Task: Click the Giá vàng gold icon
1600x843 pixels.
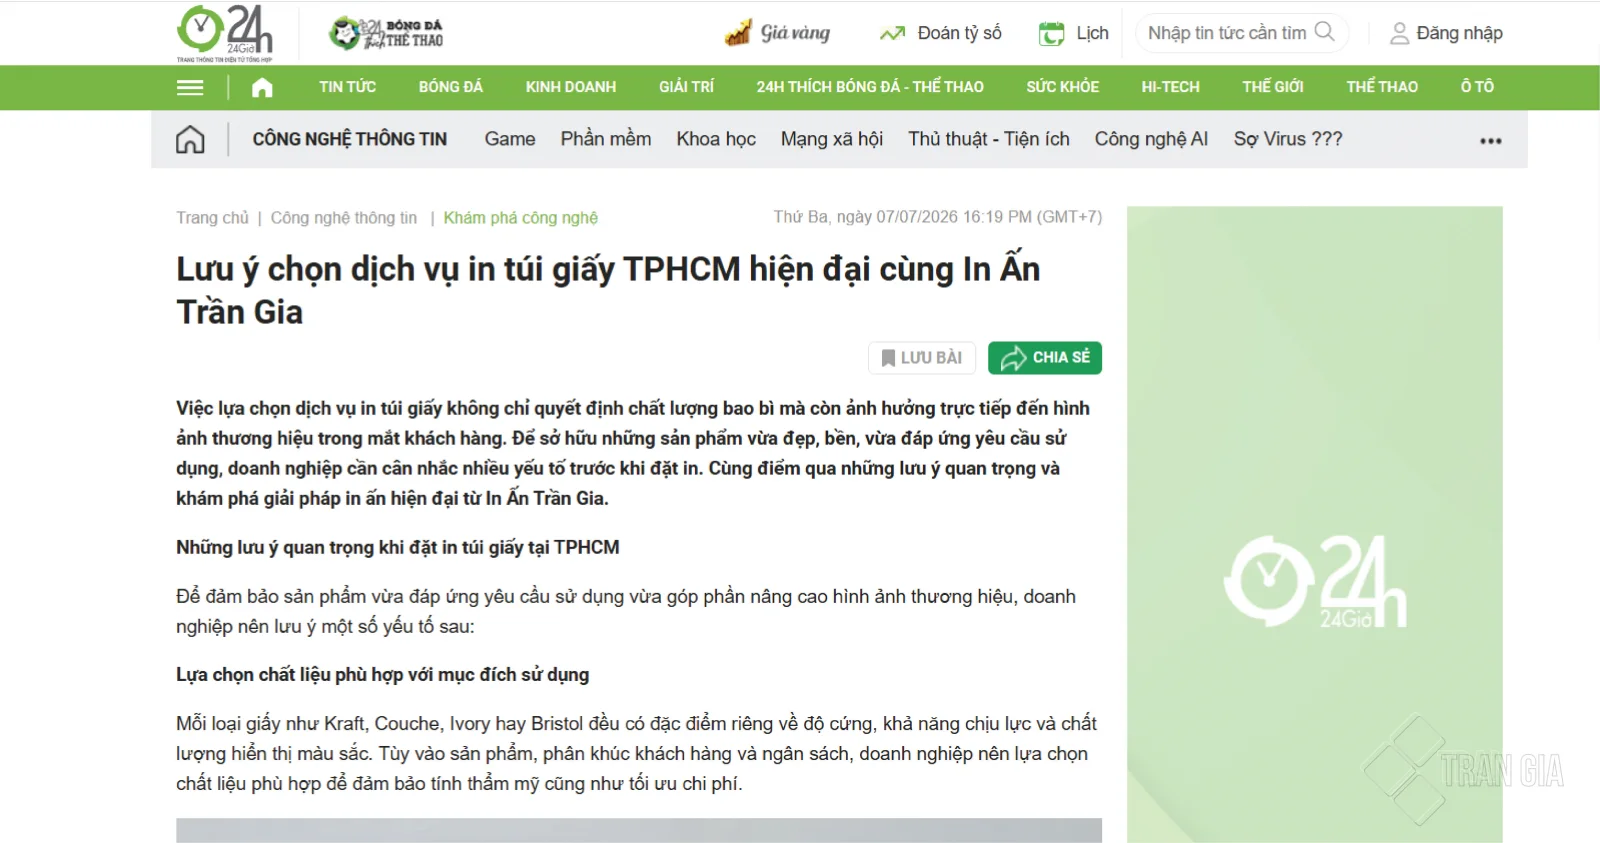Action: [738, 33]
